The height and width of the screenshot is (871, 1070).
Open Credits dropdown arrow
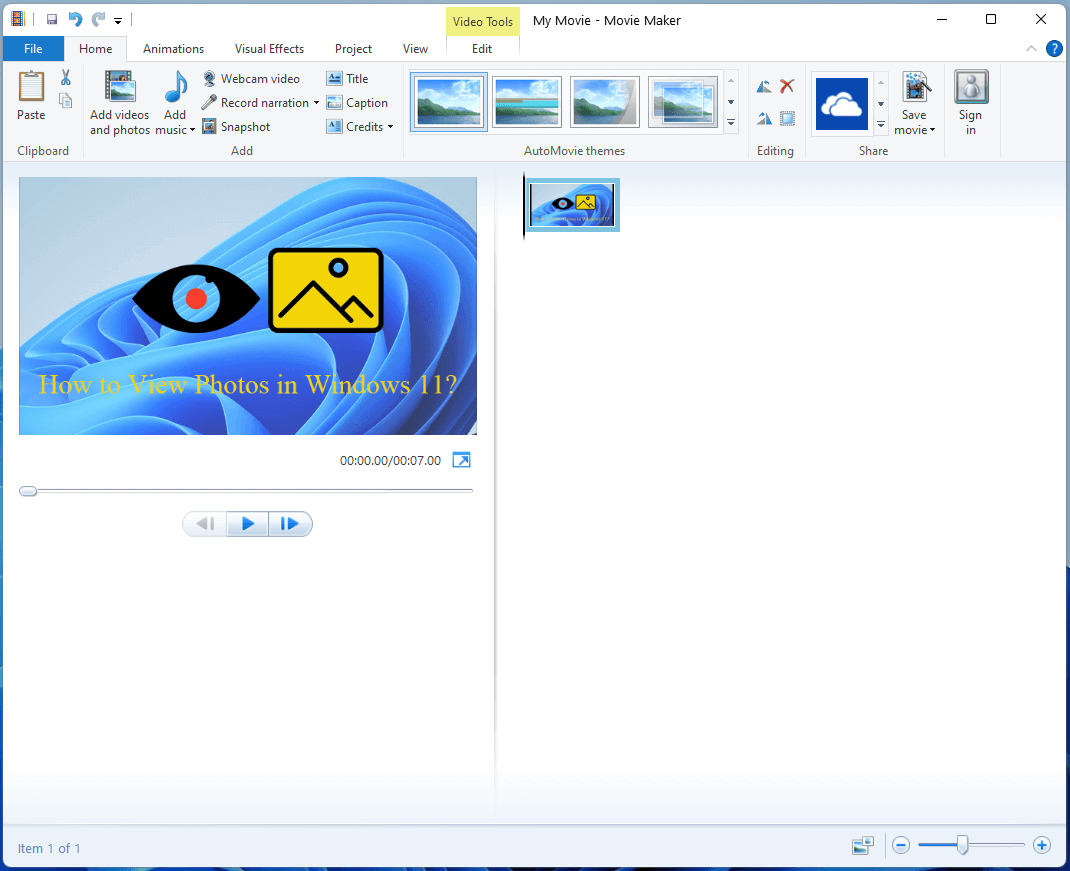pyautogui.click(x=390, y=127)
